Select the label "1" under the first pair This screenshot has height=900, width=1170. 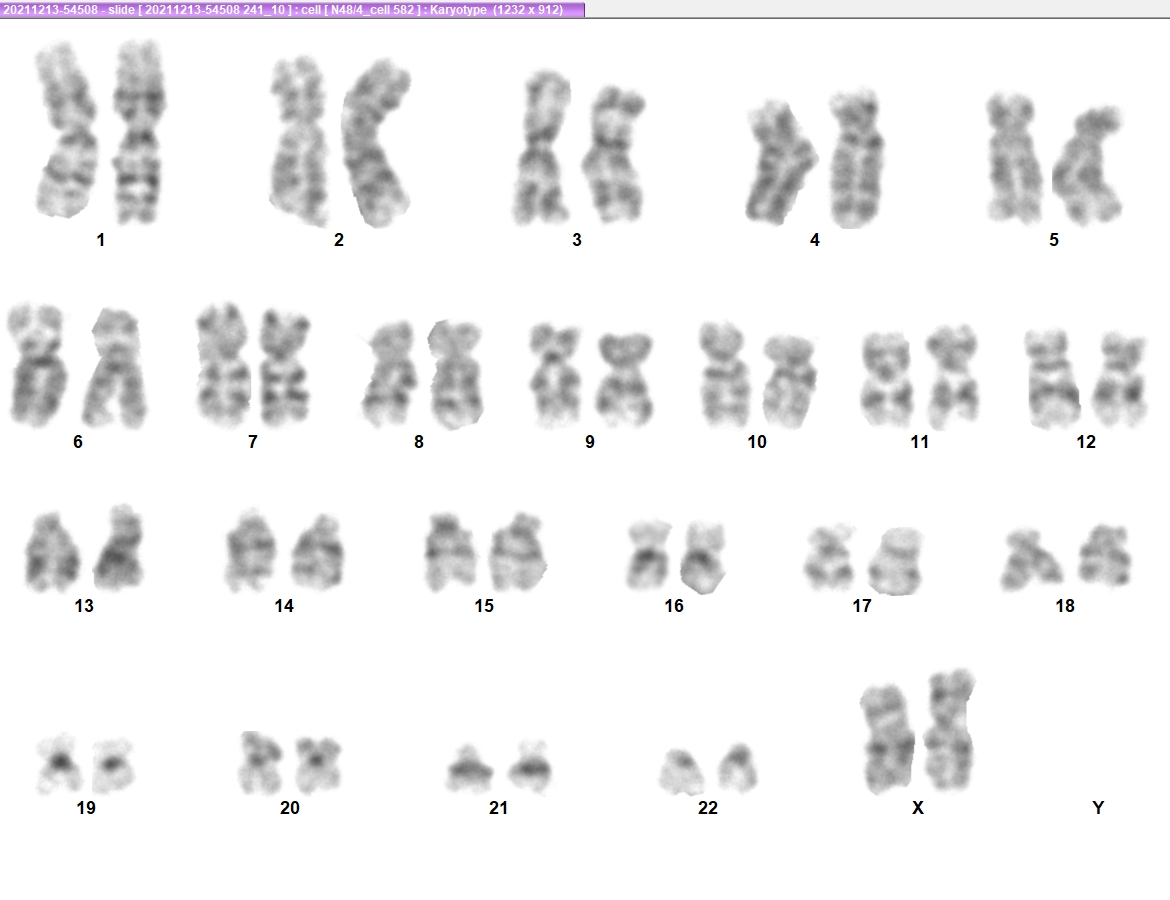pyautogui.click(x=101, y=240)
